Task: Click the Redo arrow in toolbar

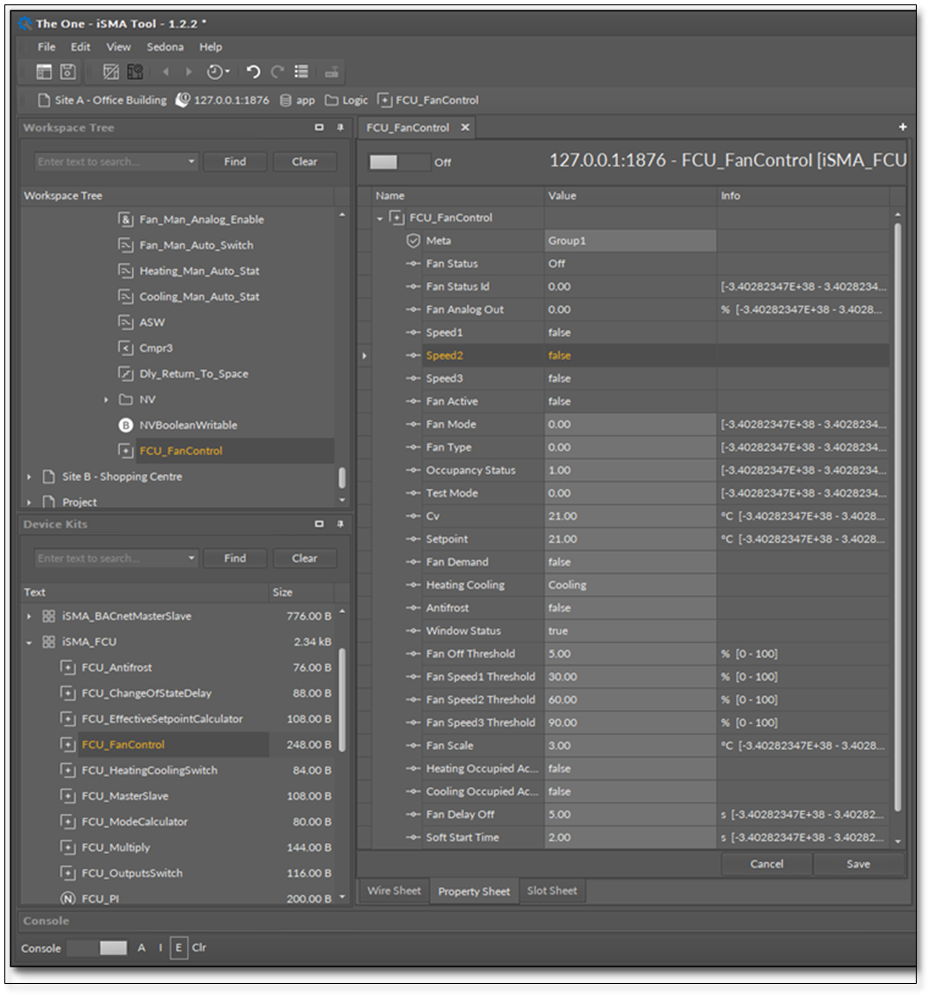Action: [277, 72]
